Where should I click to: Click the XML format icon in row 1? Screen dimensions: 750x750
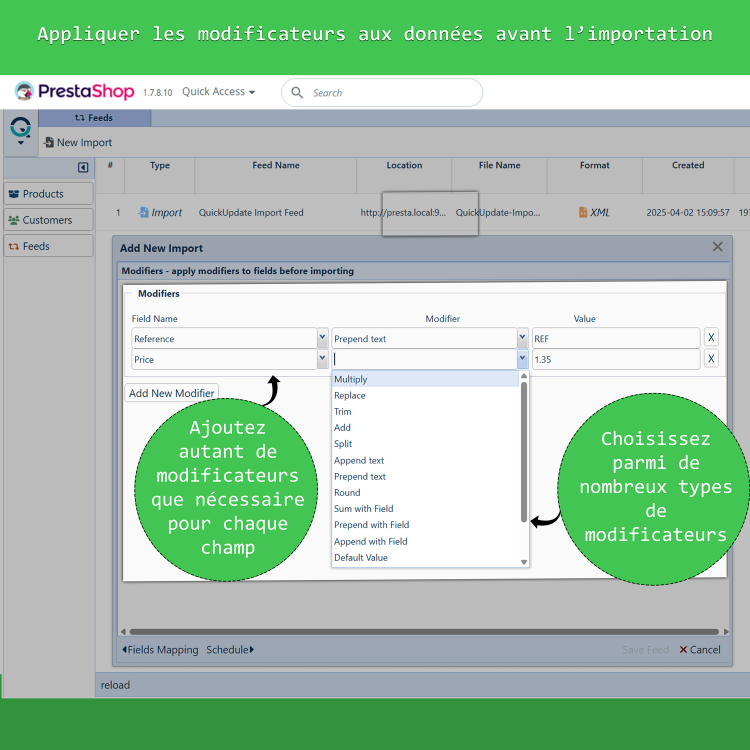pyautogui.click(x=583, y=212)
